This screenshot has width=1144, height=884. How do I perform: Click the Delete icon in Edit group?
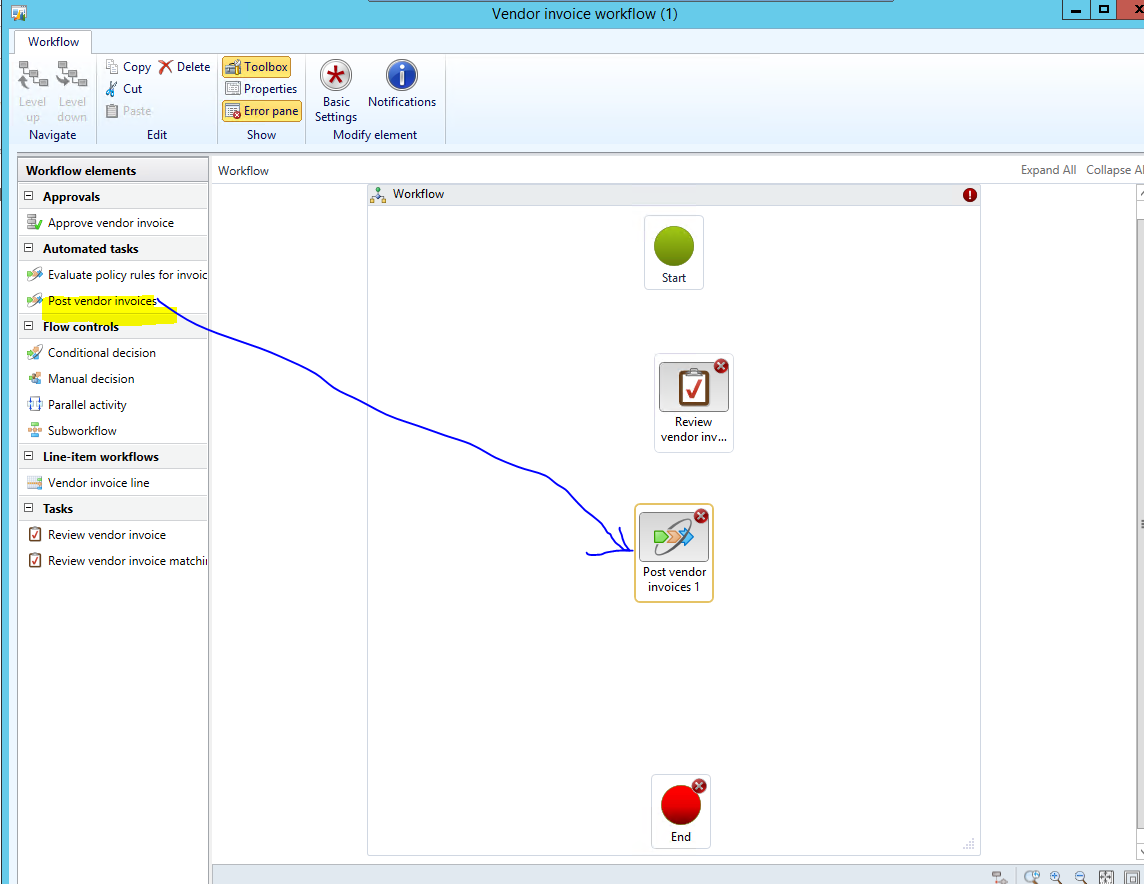coord(184,67)
